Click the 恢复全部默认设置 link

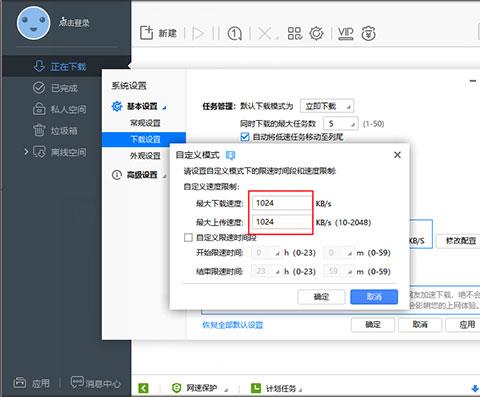(x=233, y=325)
